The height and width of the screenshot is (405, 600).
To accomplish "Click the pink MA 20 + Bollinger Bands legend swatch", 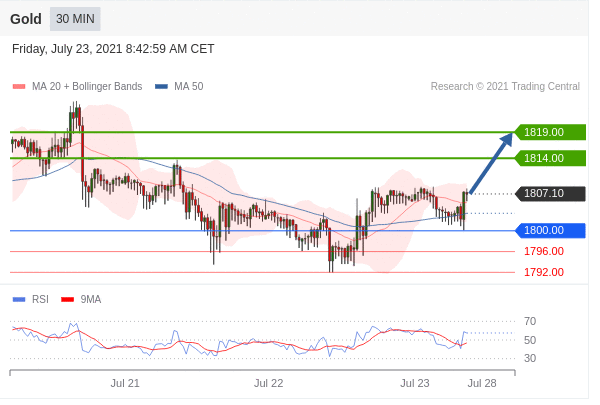I will pyautogui.click(x=19, y=87).
